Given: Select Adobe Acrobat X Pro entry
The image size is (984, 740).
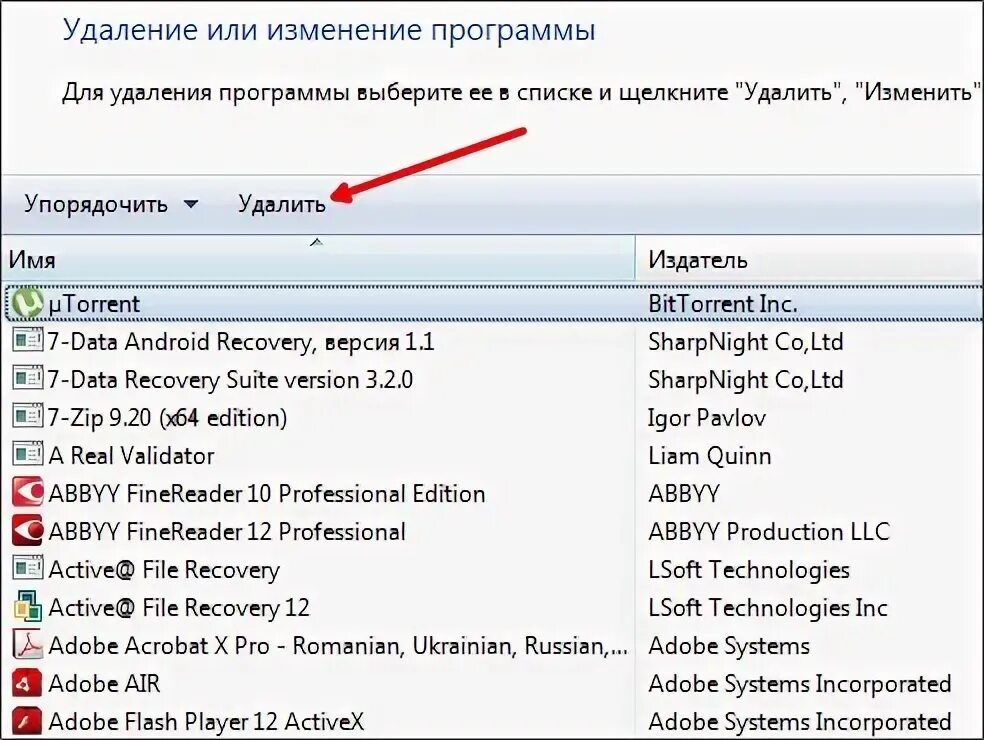Looking at the screenshot, I should point(338,646).
